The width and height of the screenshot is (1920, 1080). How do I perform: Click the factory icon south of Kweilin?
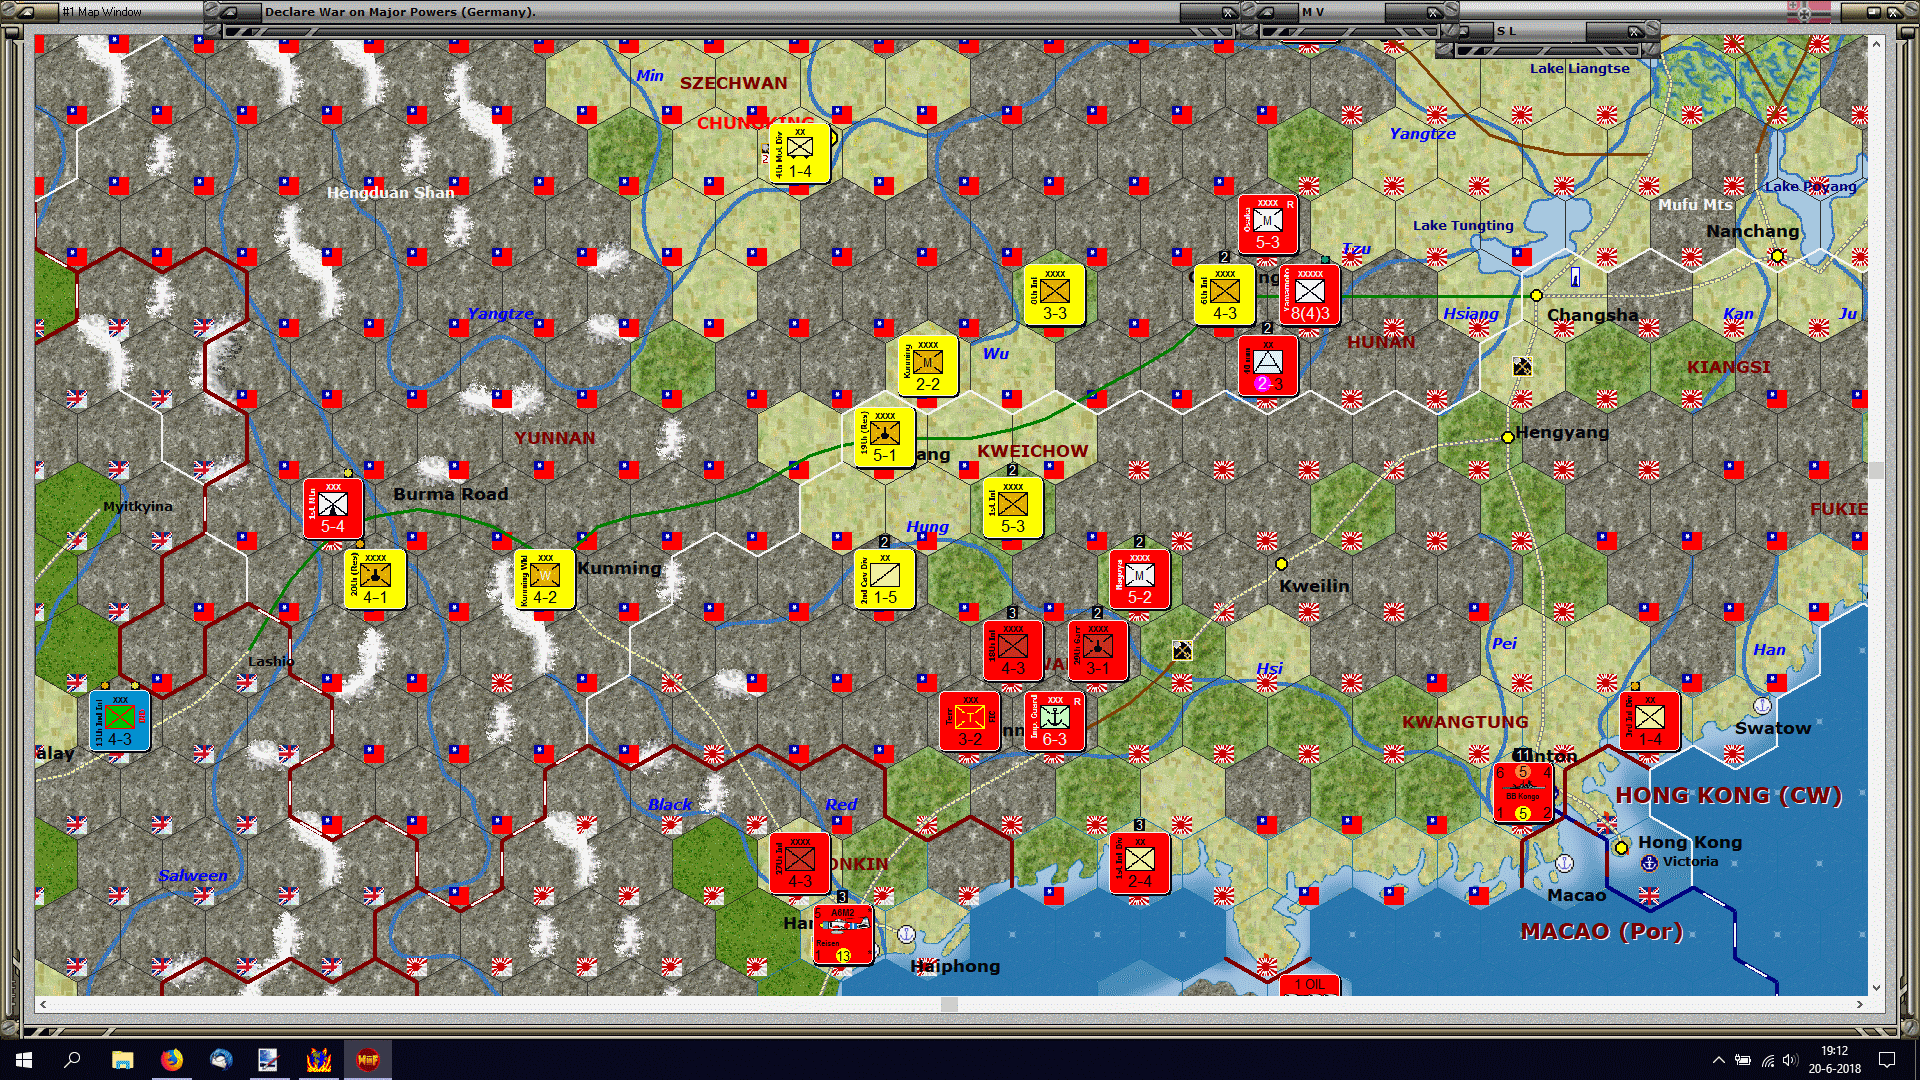pos(1182,651)
